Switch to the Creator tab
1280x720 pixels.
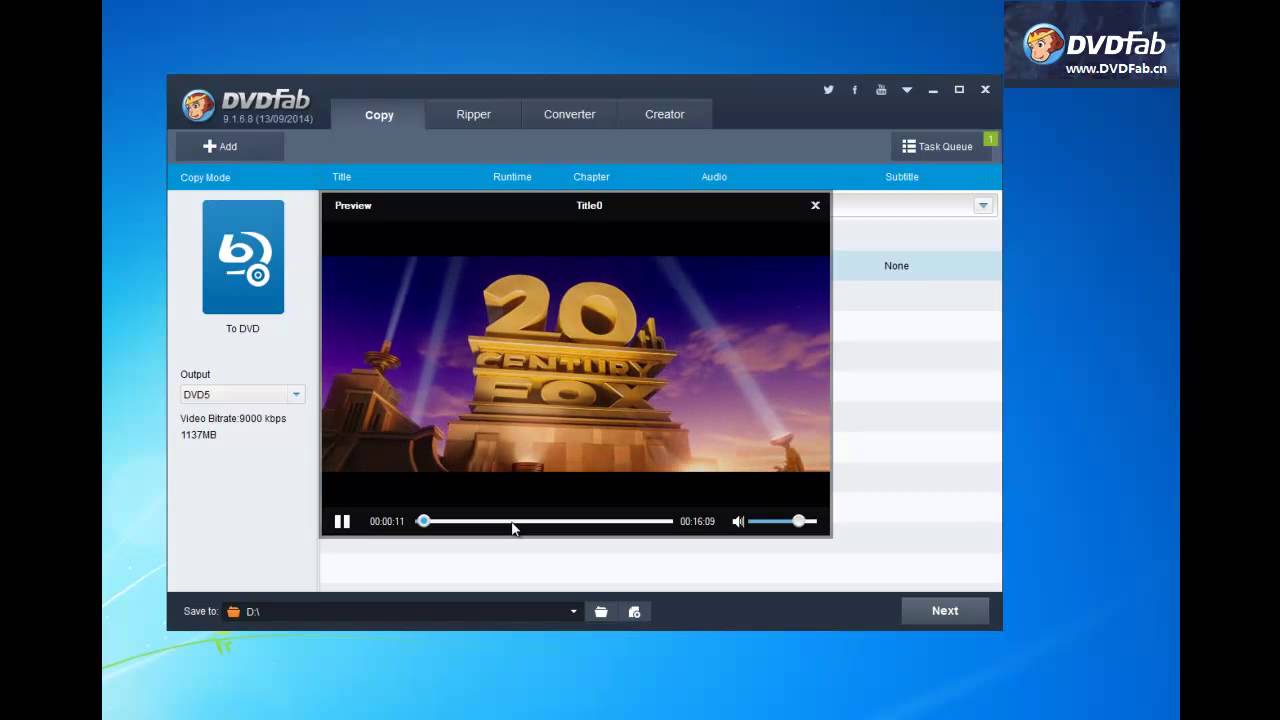(x=664, y=114)
